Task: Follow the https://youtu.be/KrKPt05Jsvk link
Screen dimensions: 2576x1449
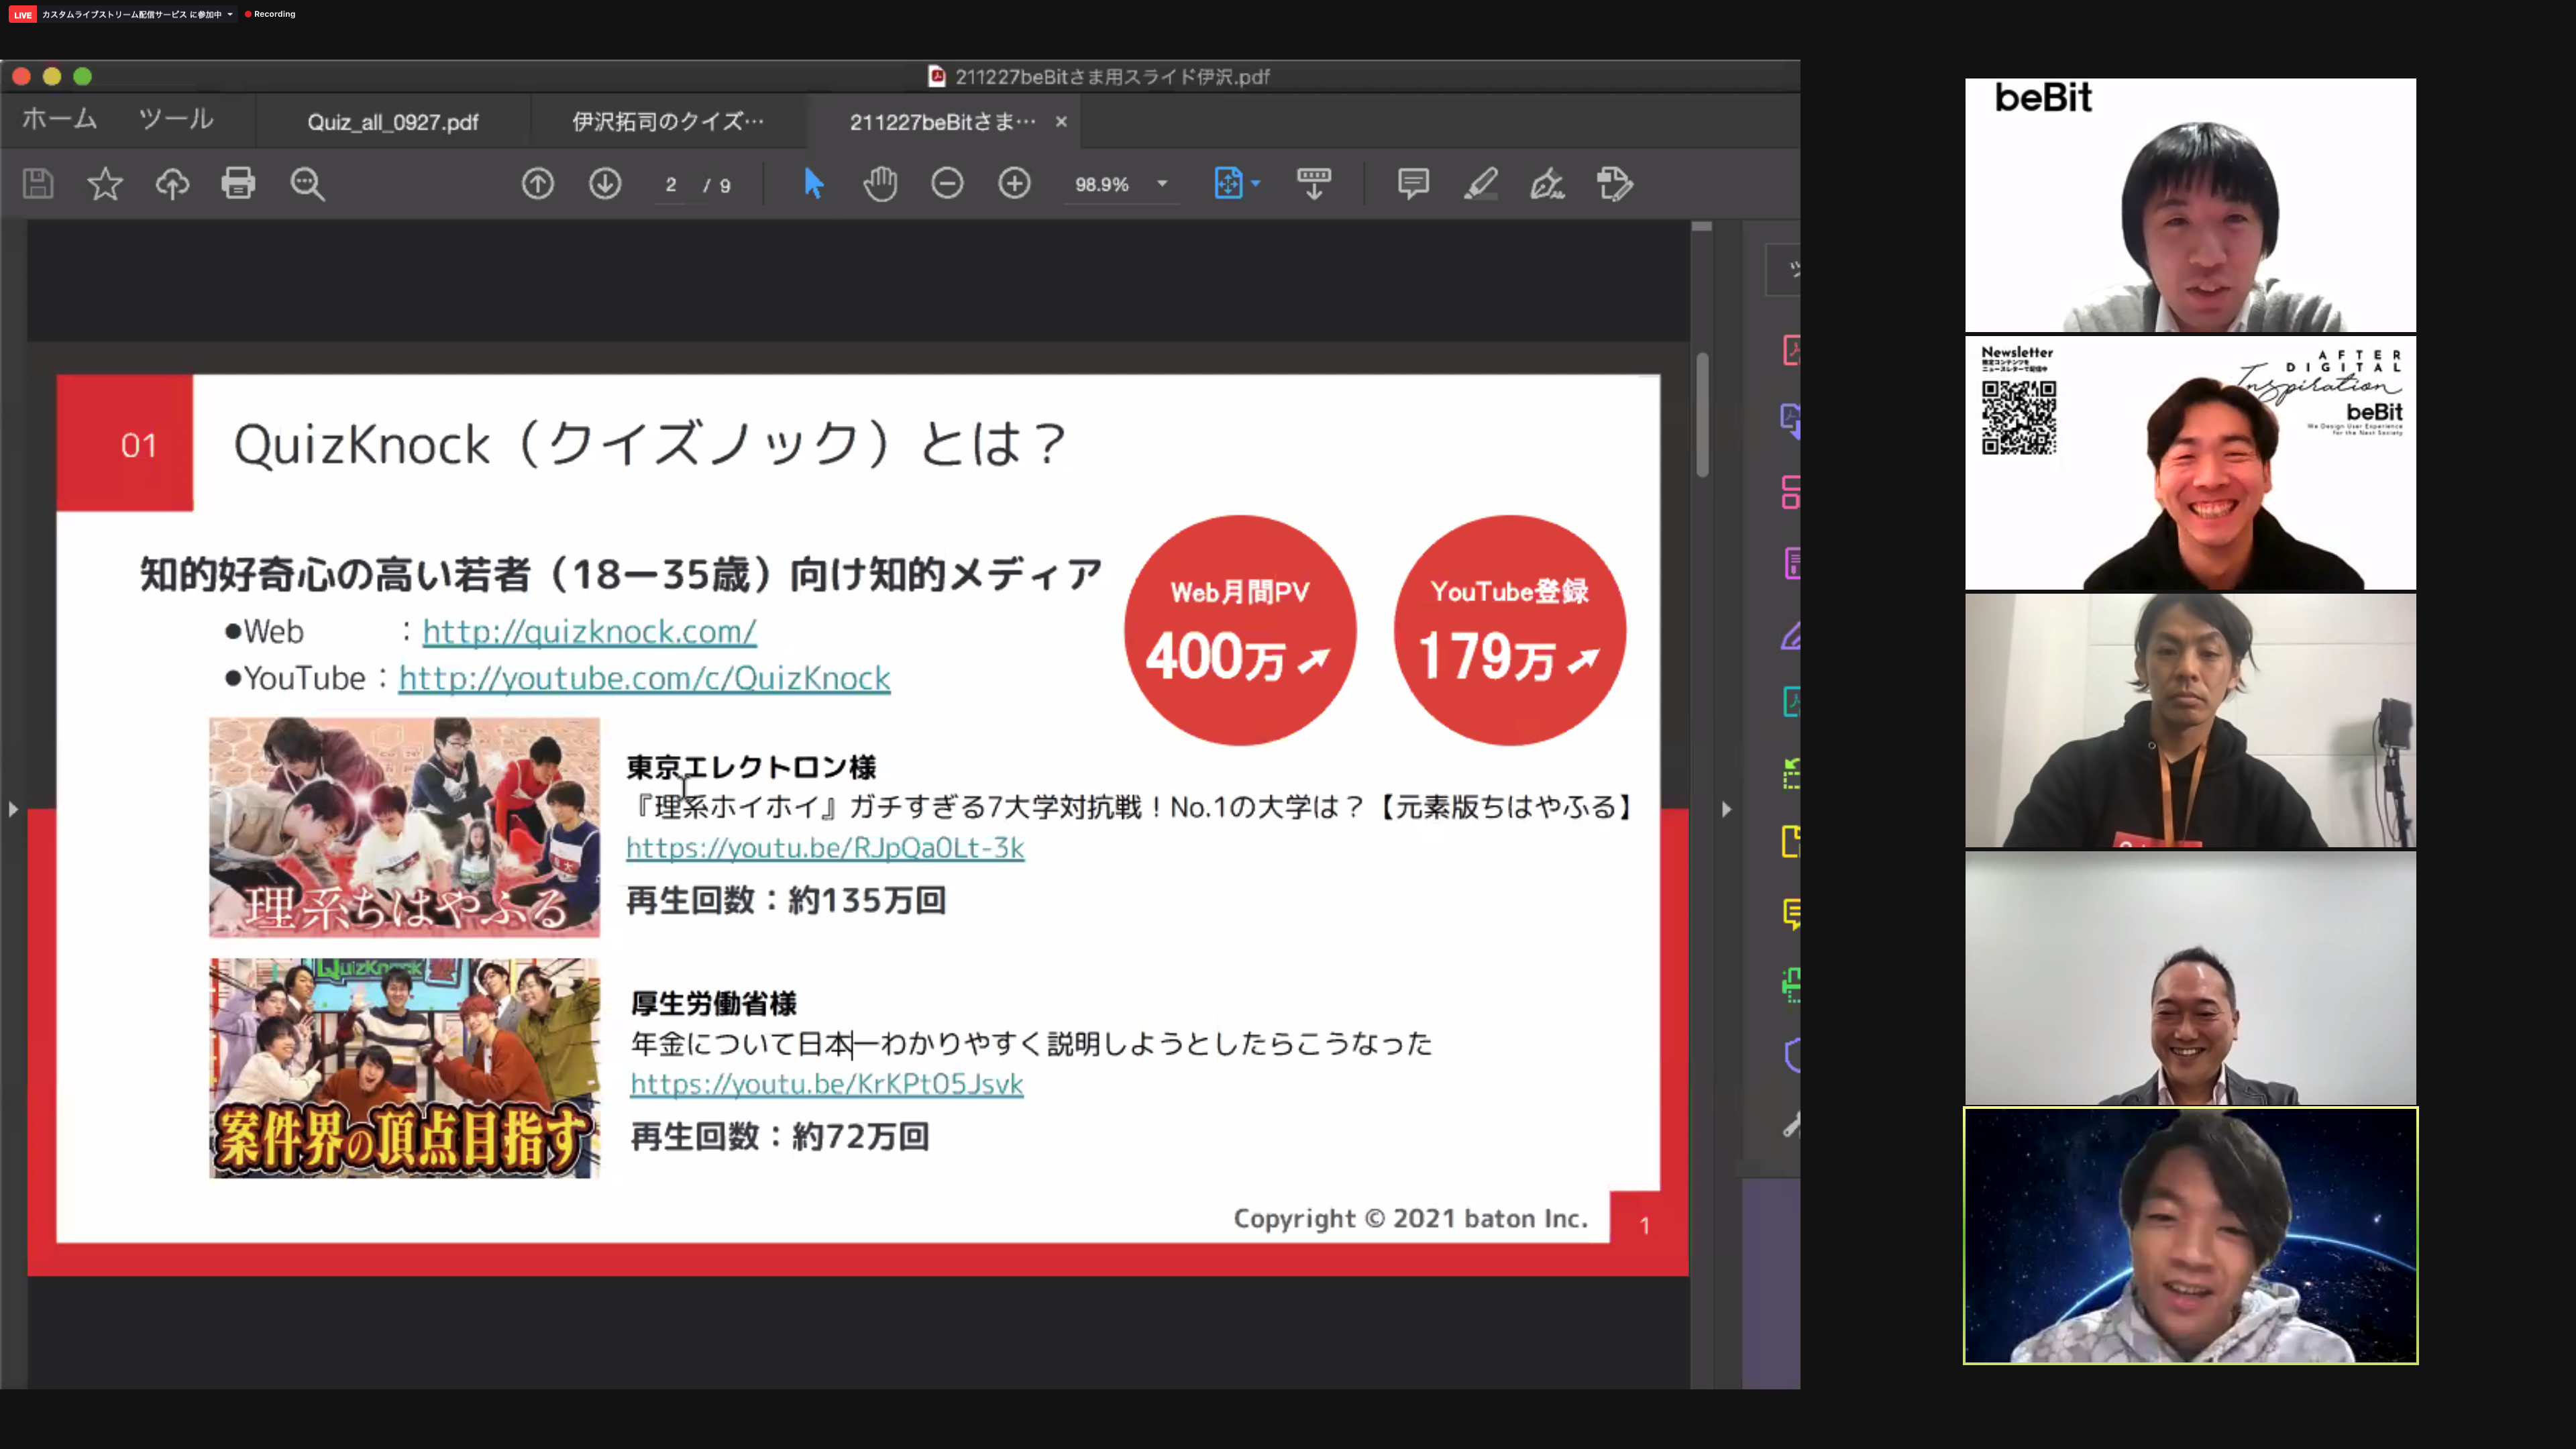Action: pyautogui.click(x=826, y=1083)
